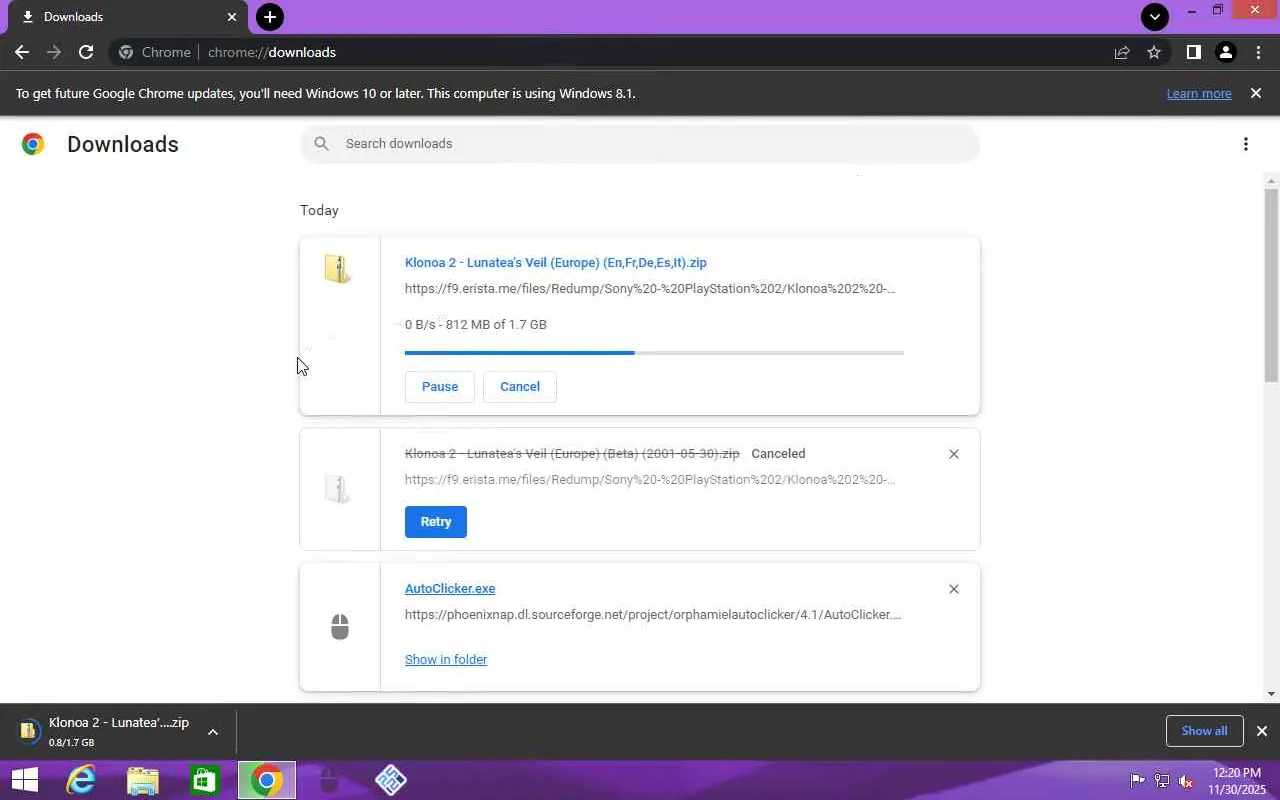Remove the AutoClicker.exe entry from list
Screen dimensions: 1280x800
tap(954, 589)
